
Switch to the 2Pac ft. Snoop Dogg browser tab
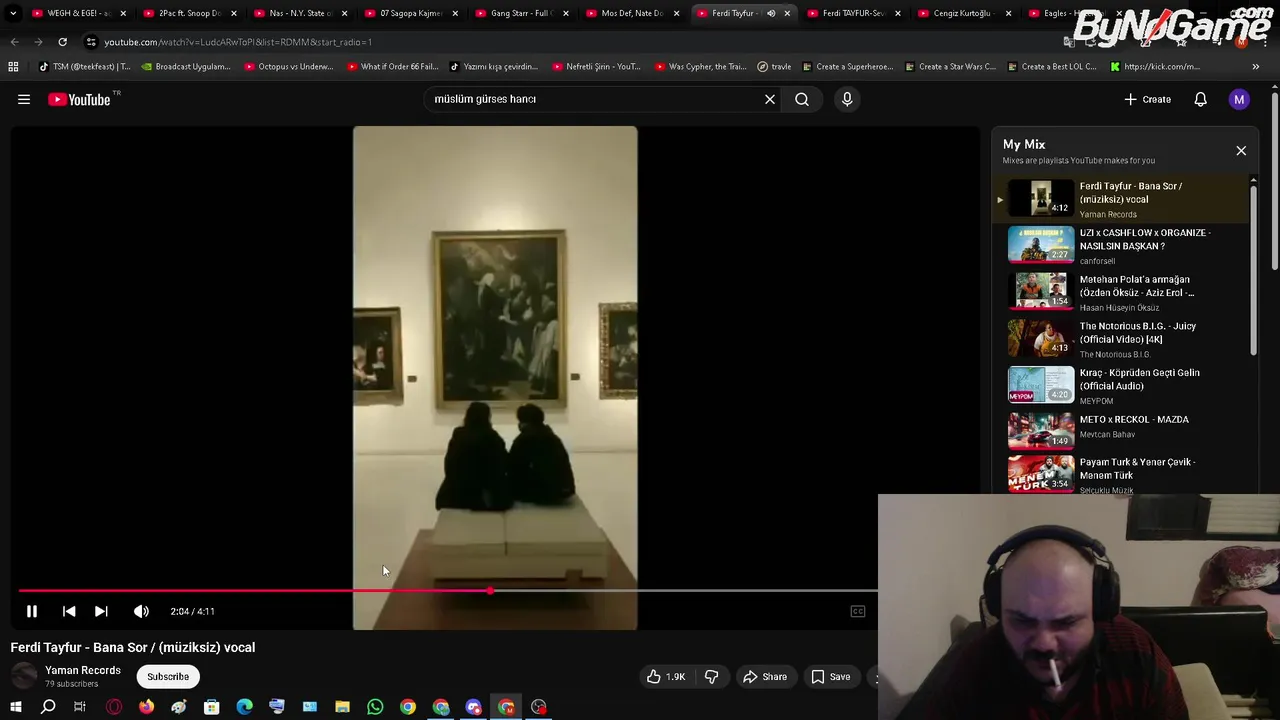click(x=188, y=13)
